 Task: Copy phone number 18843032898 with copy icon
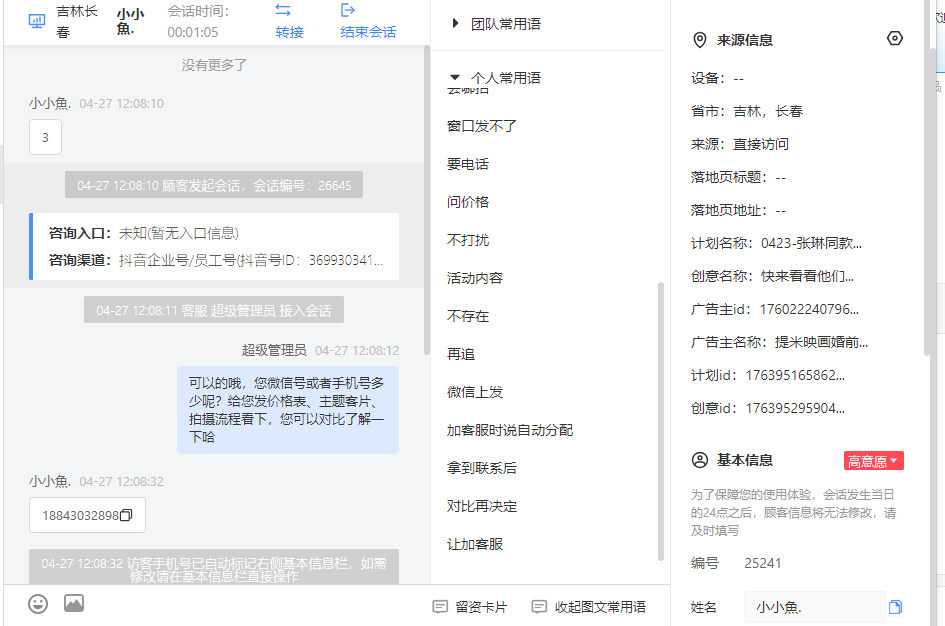(x=126, y=515)
